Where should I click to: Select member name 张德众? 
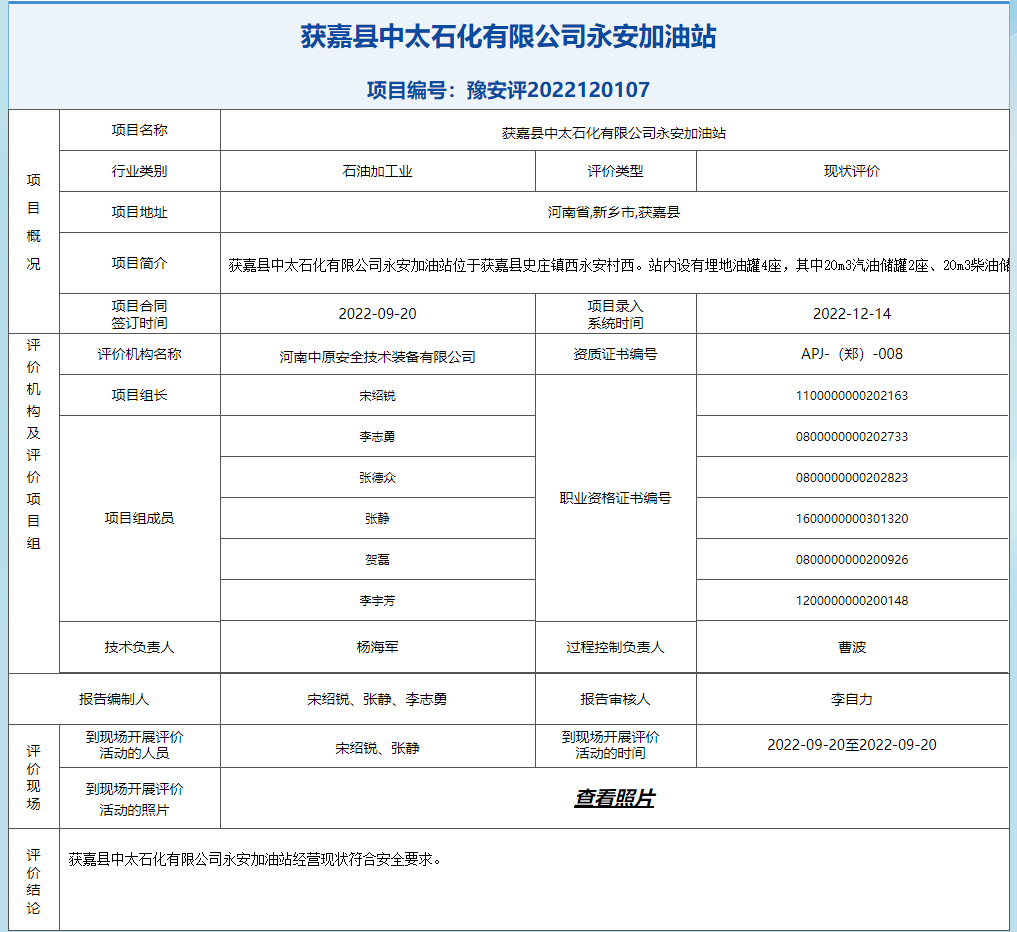coord(377,477)
